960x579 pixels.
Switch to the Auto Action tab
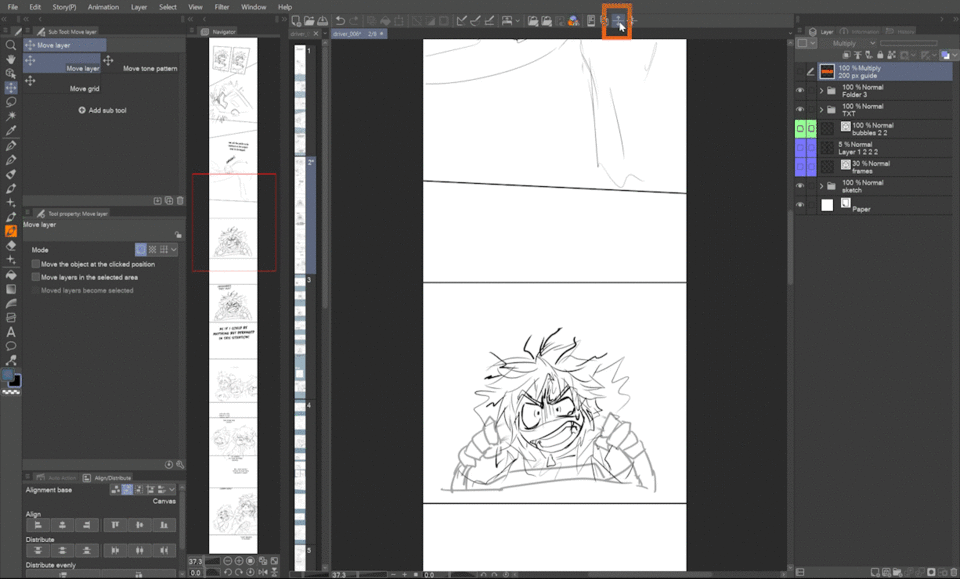[56, 478]
